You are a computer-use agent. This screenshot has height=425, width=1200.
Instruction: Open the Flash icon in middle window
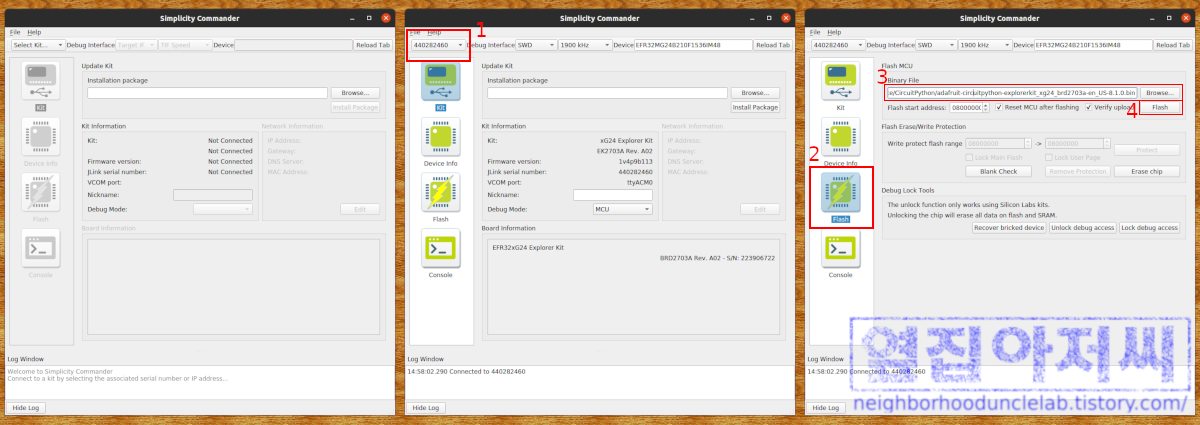click(x=441, y=192)
